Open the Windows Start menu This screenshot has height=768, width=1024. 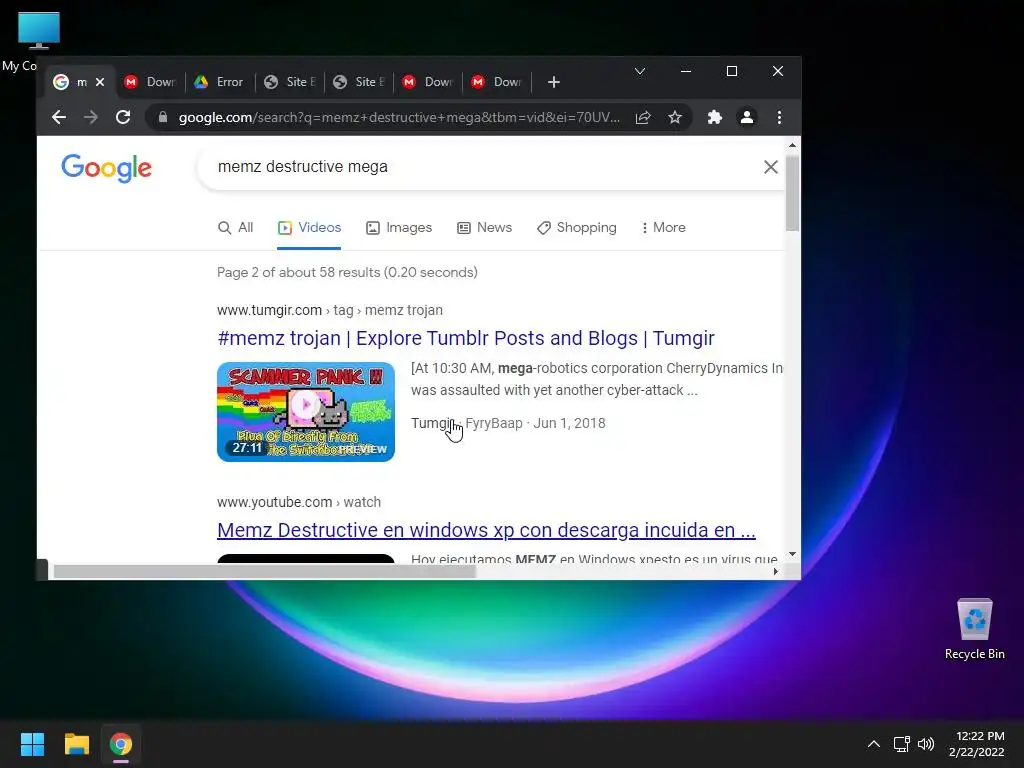click(x=32, y=744)
